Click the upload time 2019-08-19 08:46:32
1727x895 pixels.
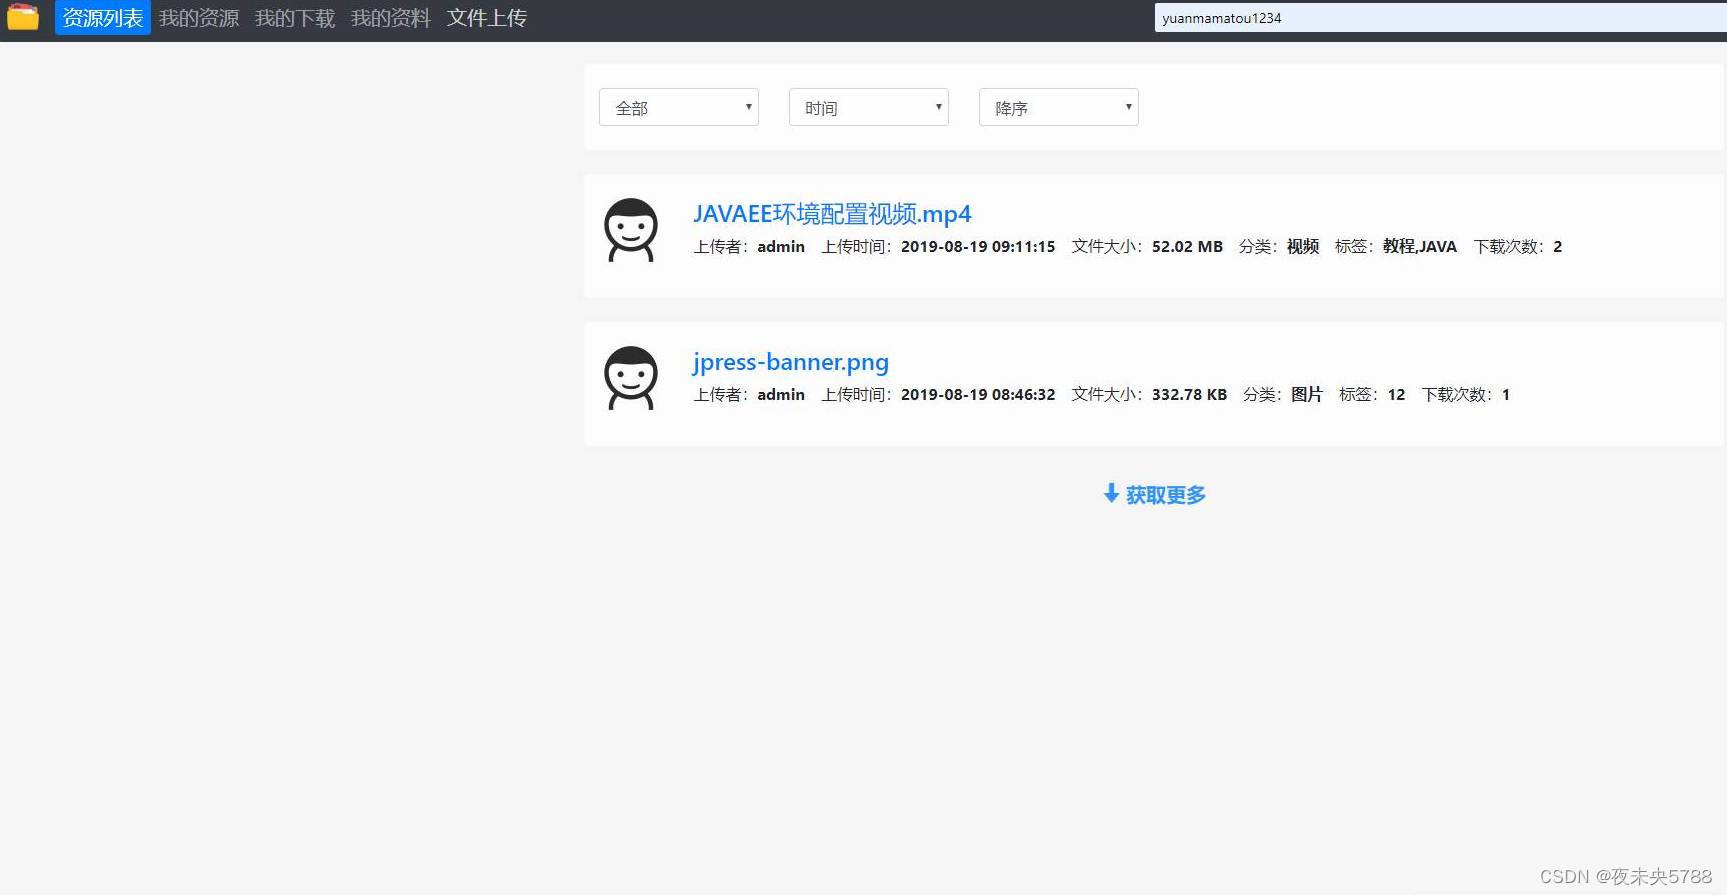pyautogui.click(x=978, y=394)
